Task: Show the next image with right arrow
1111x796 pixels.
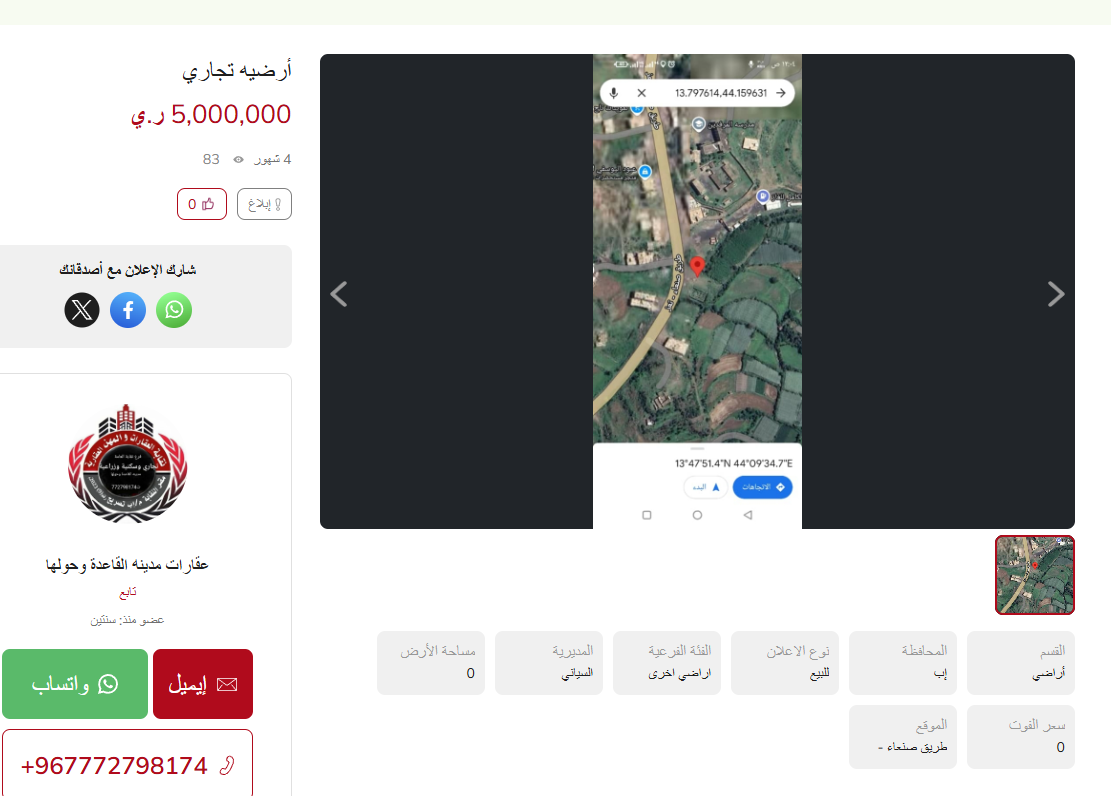Action: 1056,293
